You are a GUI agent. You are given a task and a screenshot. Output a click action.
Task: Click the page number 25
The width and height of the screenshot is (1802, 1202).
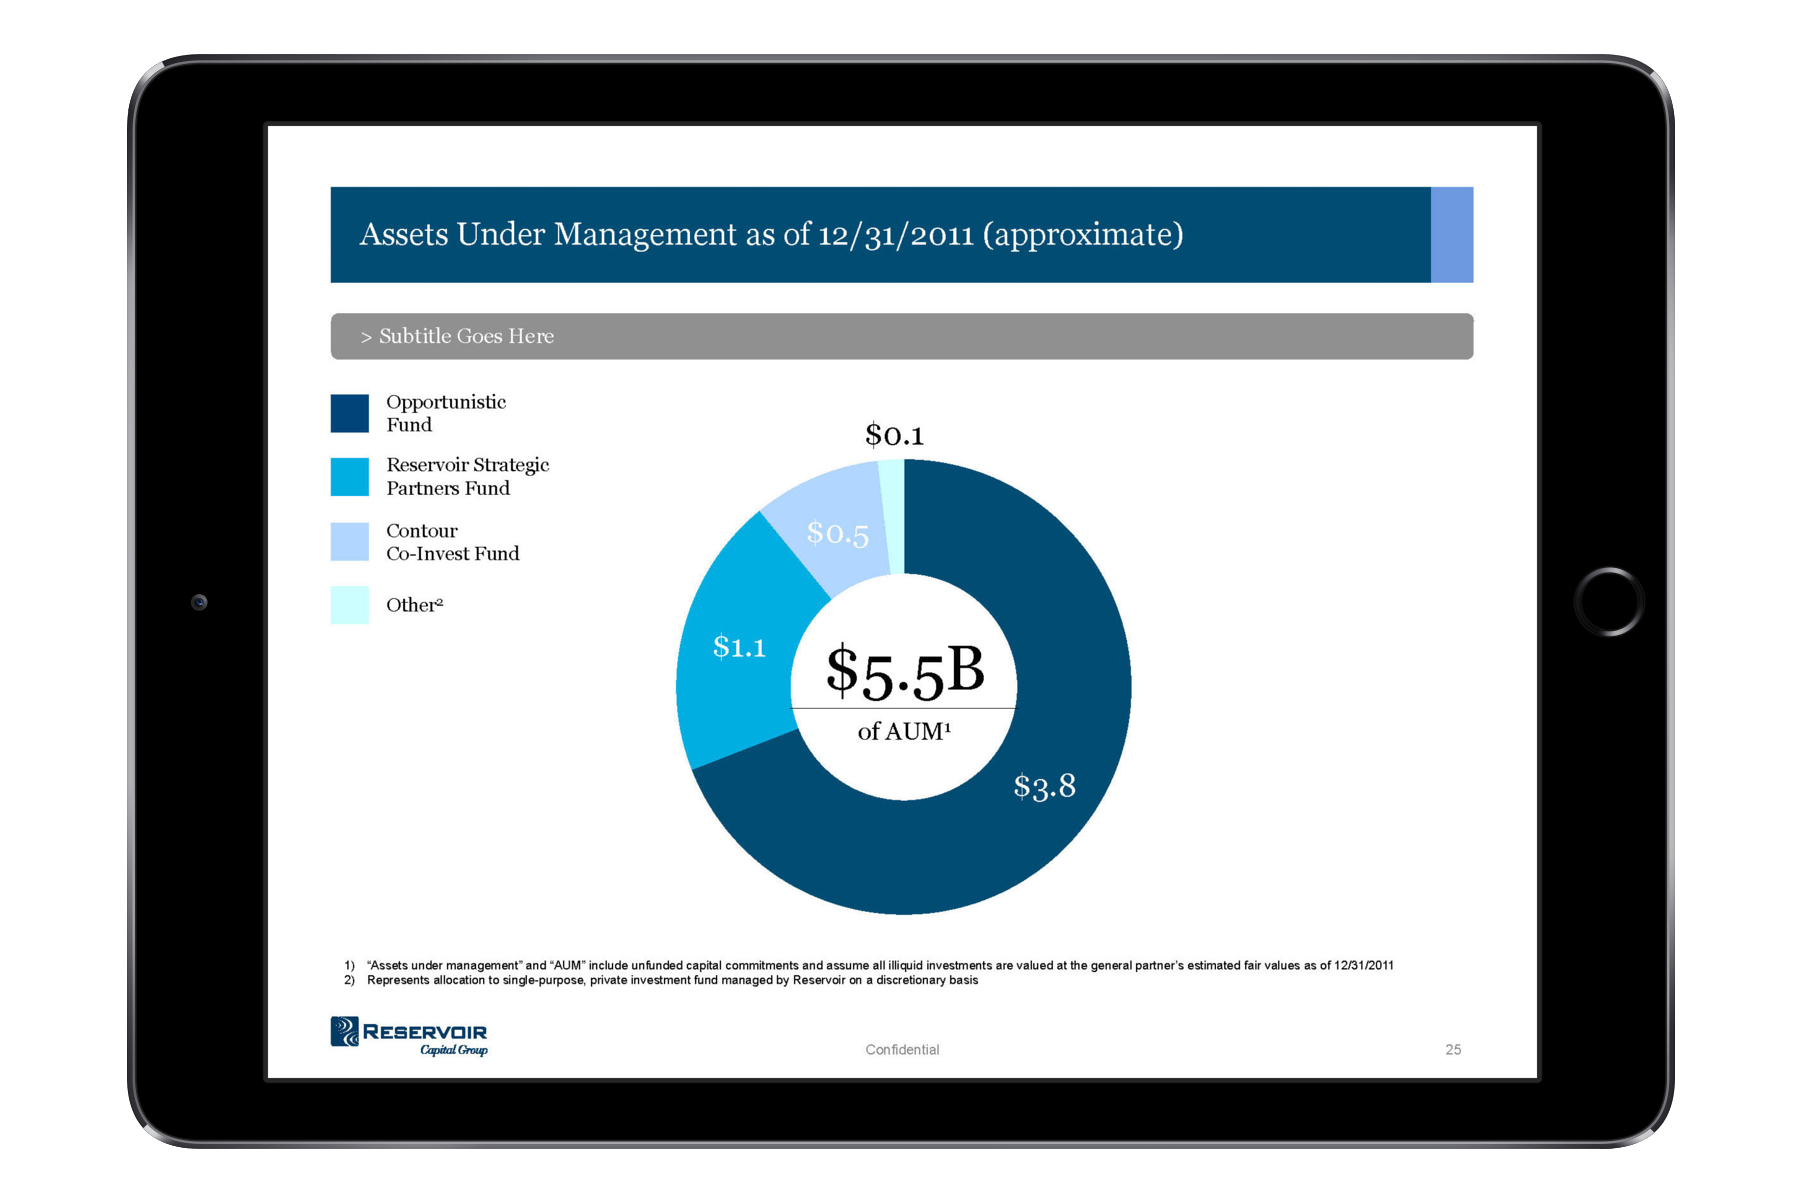click(1453, 1049)
